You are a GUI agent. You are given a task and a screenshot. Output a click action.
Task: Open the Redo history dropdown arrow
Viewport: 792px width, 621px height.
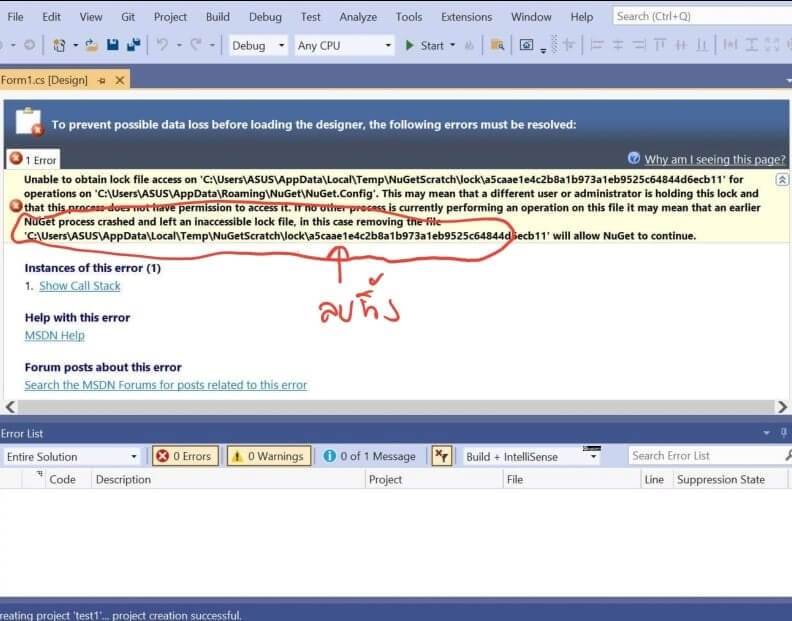[x=212, y=45]
